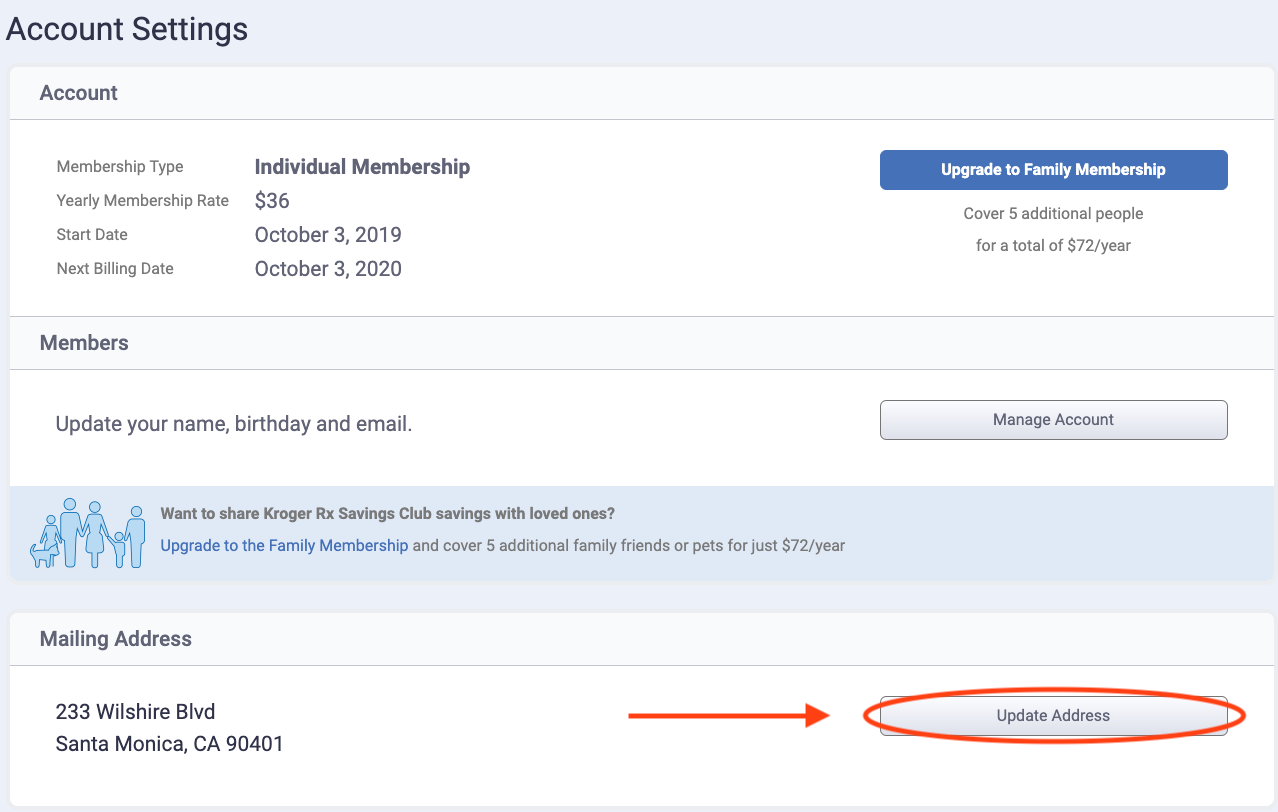Select the Account section header
Viewport: 1278px width, 812px height.
pos(79,93)
